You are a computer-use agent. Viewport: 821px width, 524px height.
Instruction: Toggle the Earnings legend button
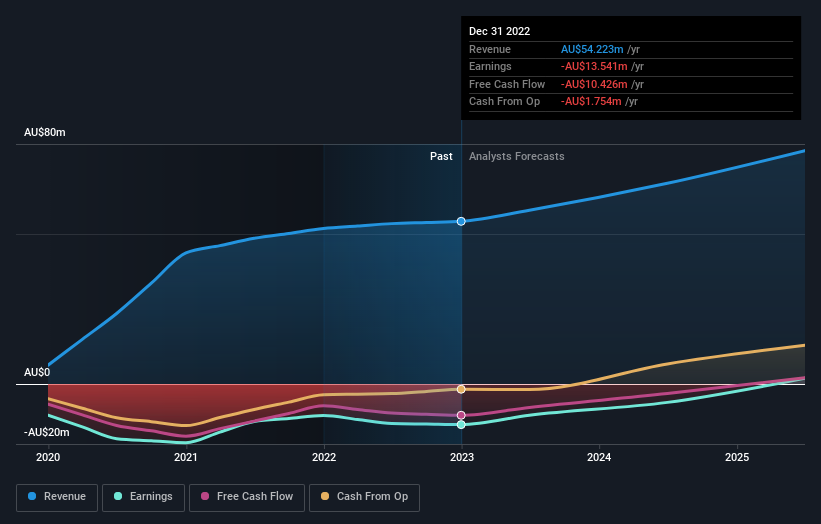(x=143, y=497)
